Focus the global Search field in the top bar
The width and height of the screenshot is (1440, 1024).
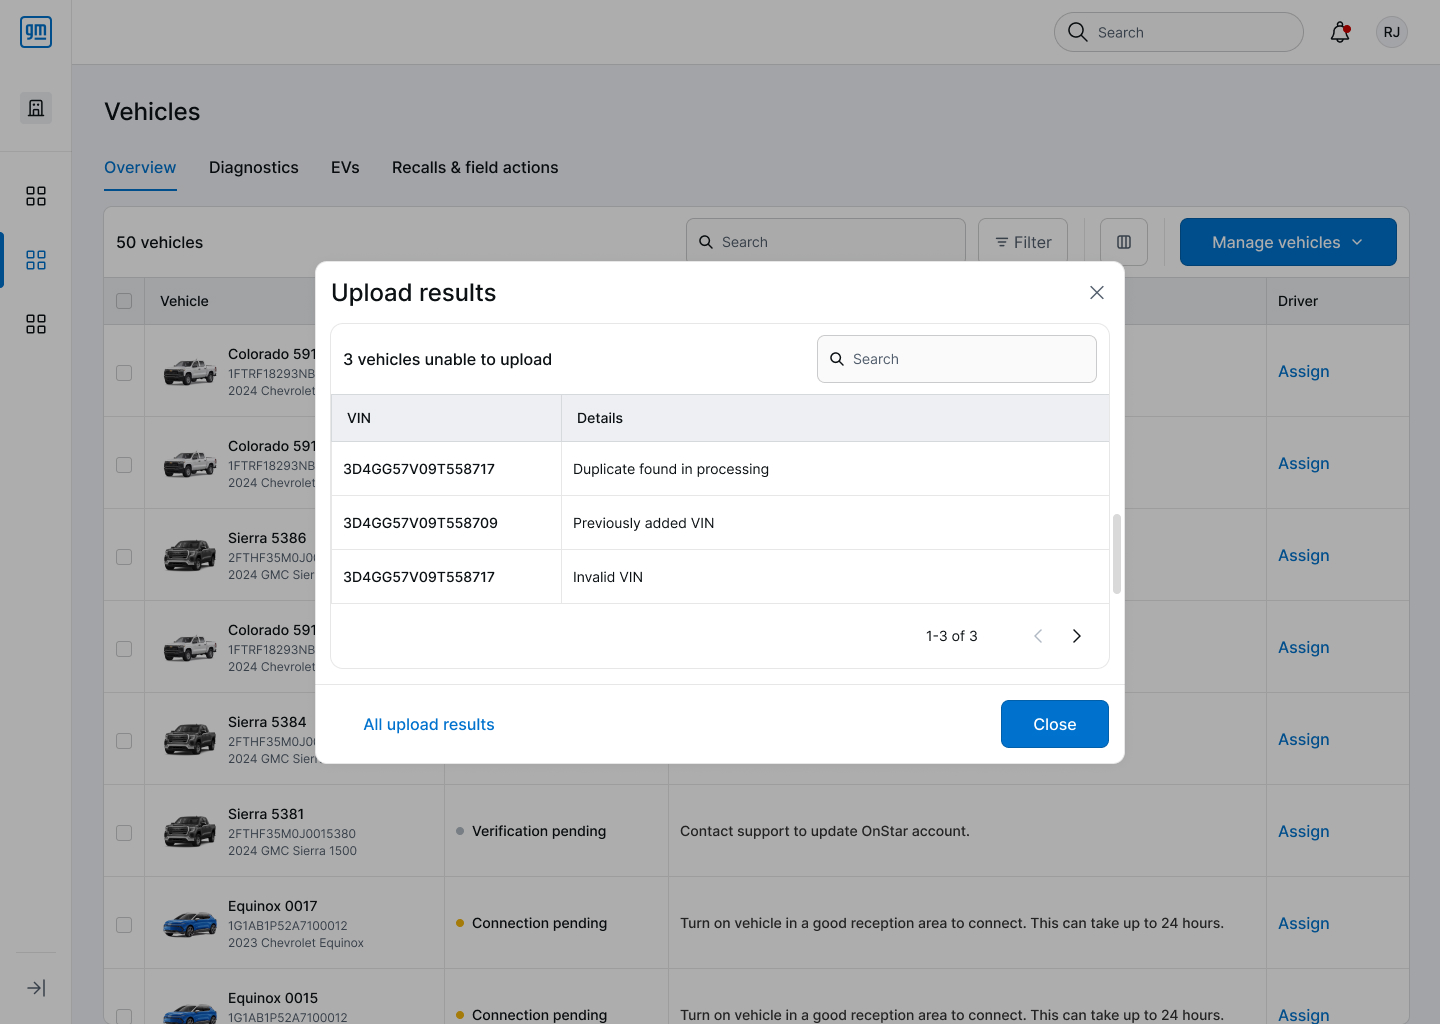(1179, 32)
